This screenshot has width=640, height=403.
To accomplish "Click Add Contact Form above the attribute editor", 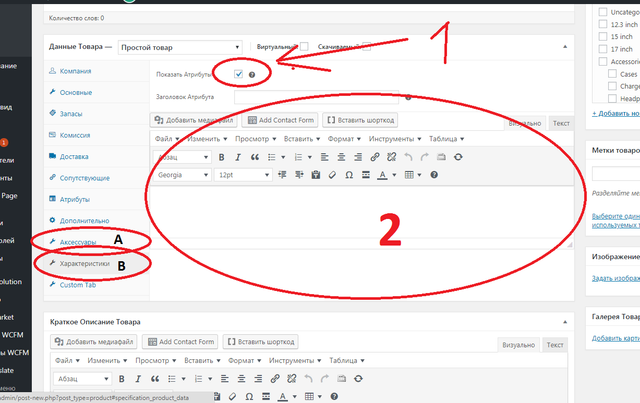I will (281, 120).
